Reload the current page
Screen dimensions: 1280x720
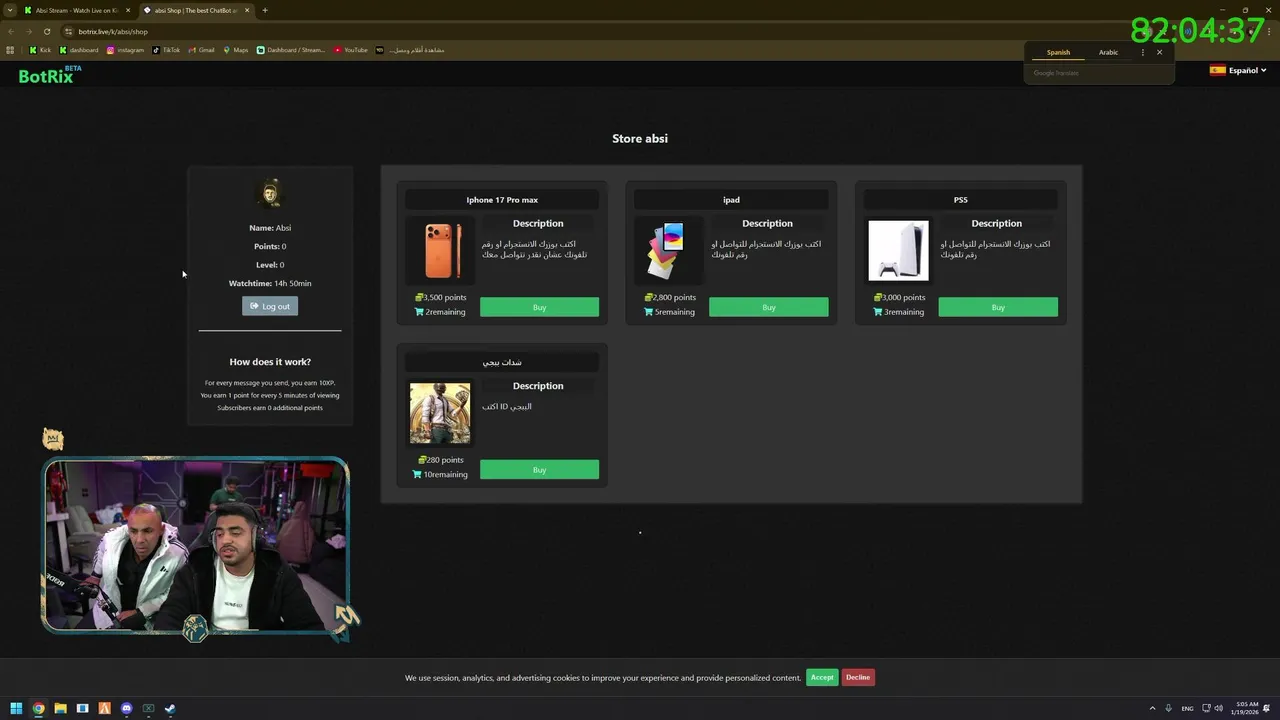47,31
